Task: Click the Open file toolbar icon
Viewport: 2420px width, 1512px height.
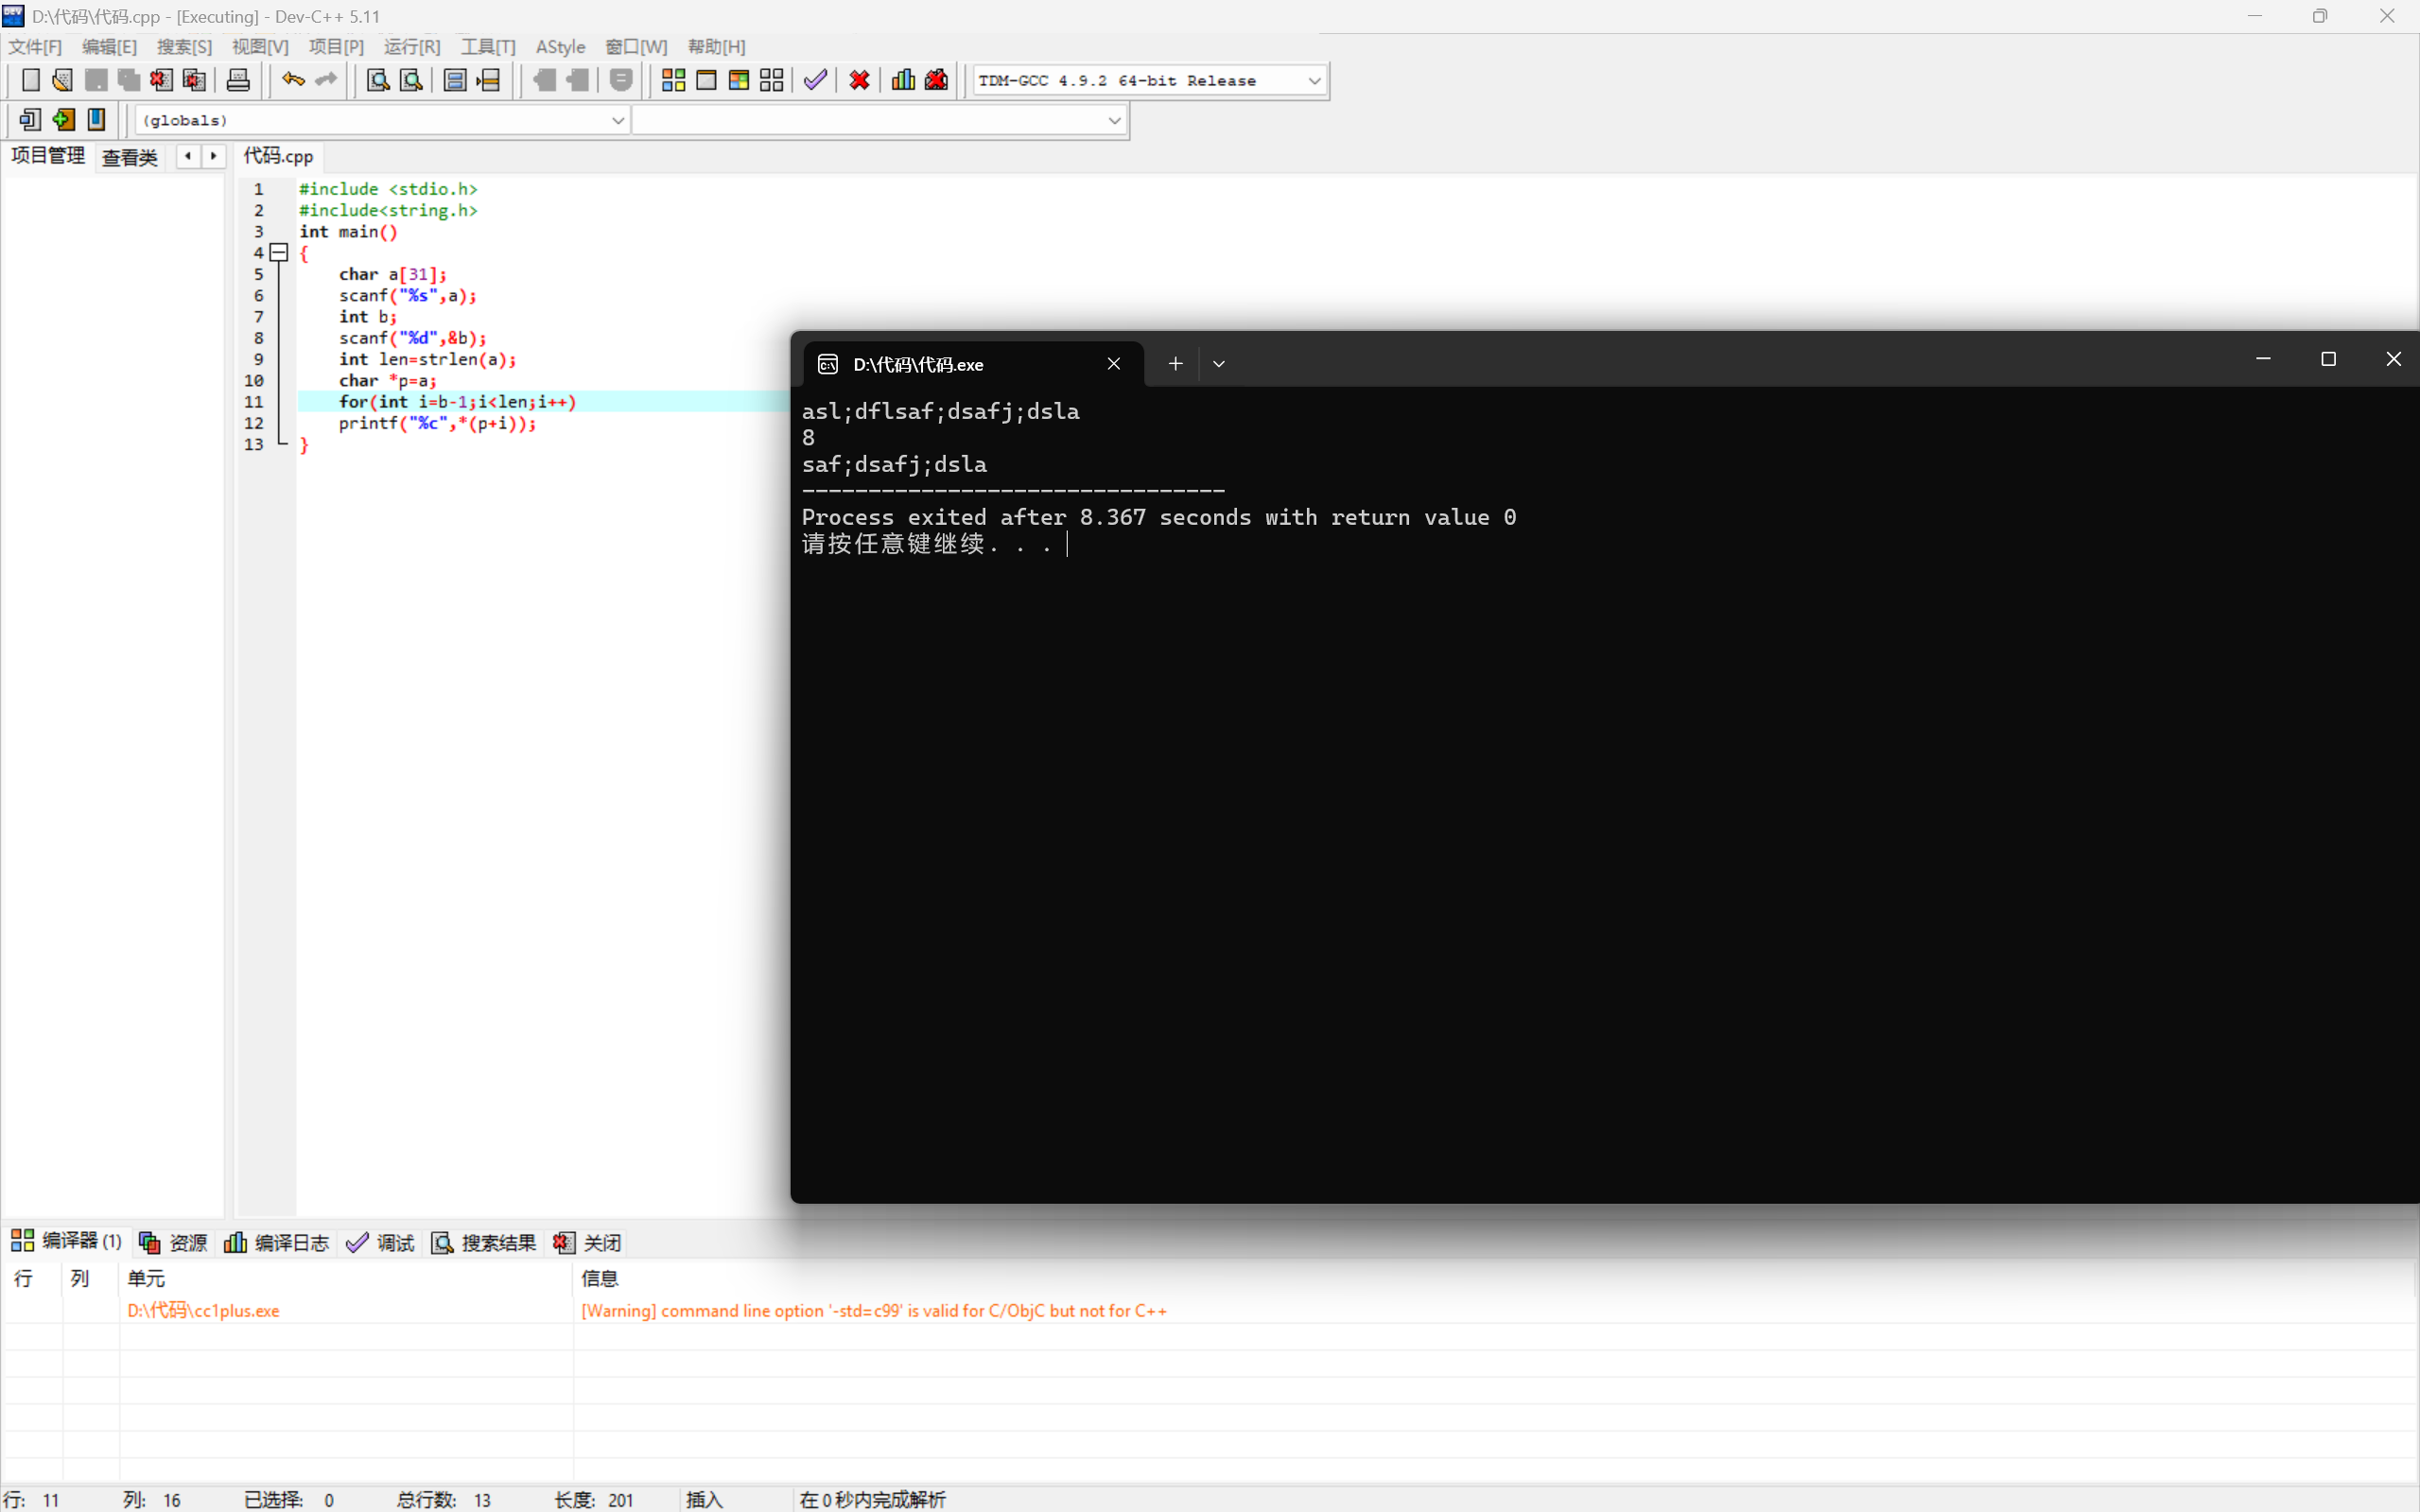Action: tap(62, 80)
